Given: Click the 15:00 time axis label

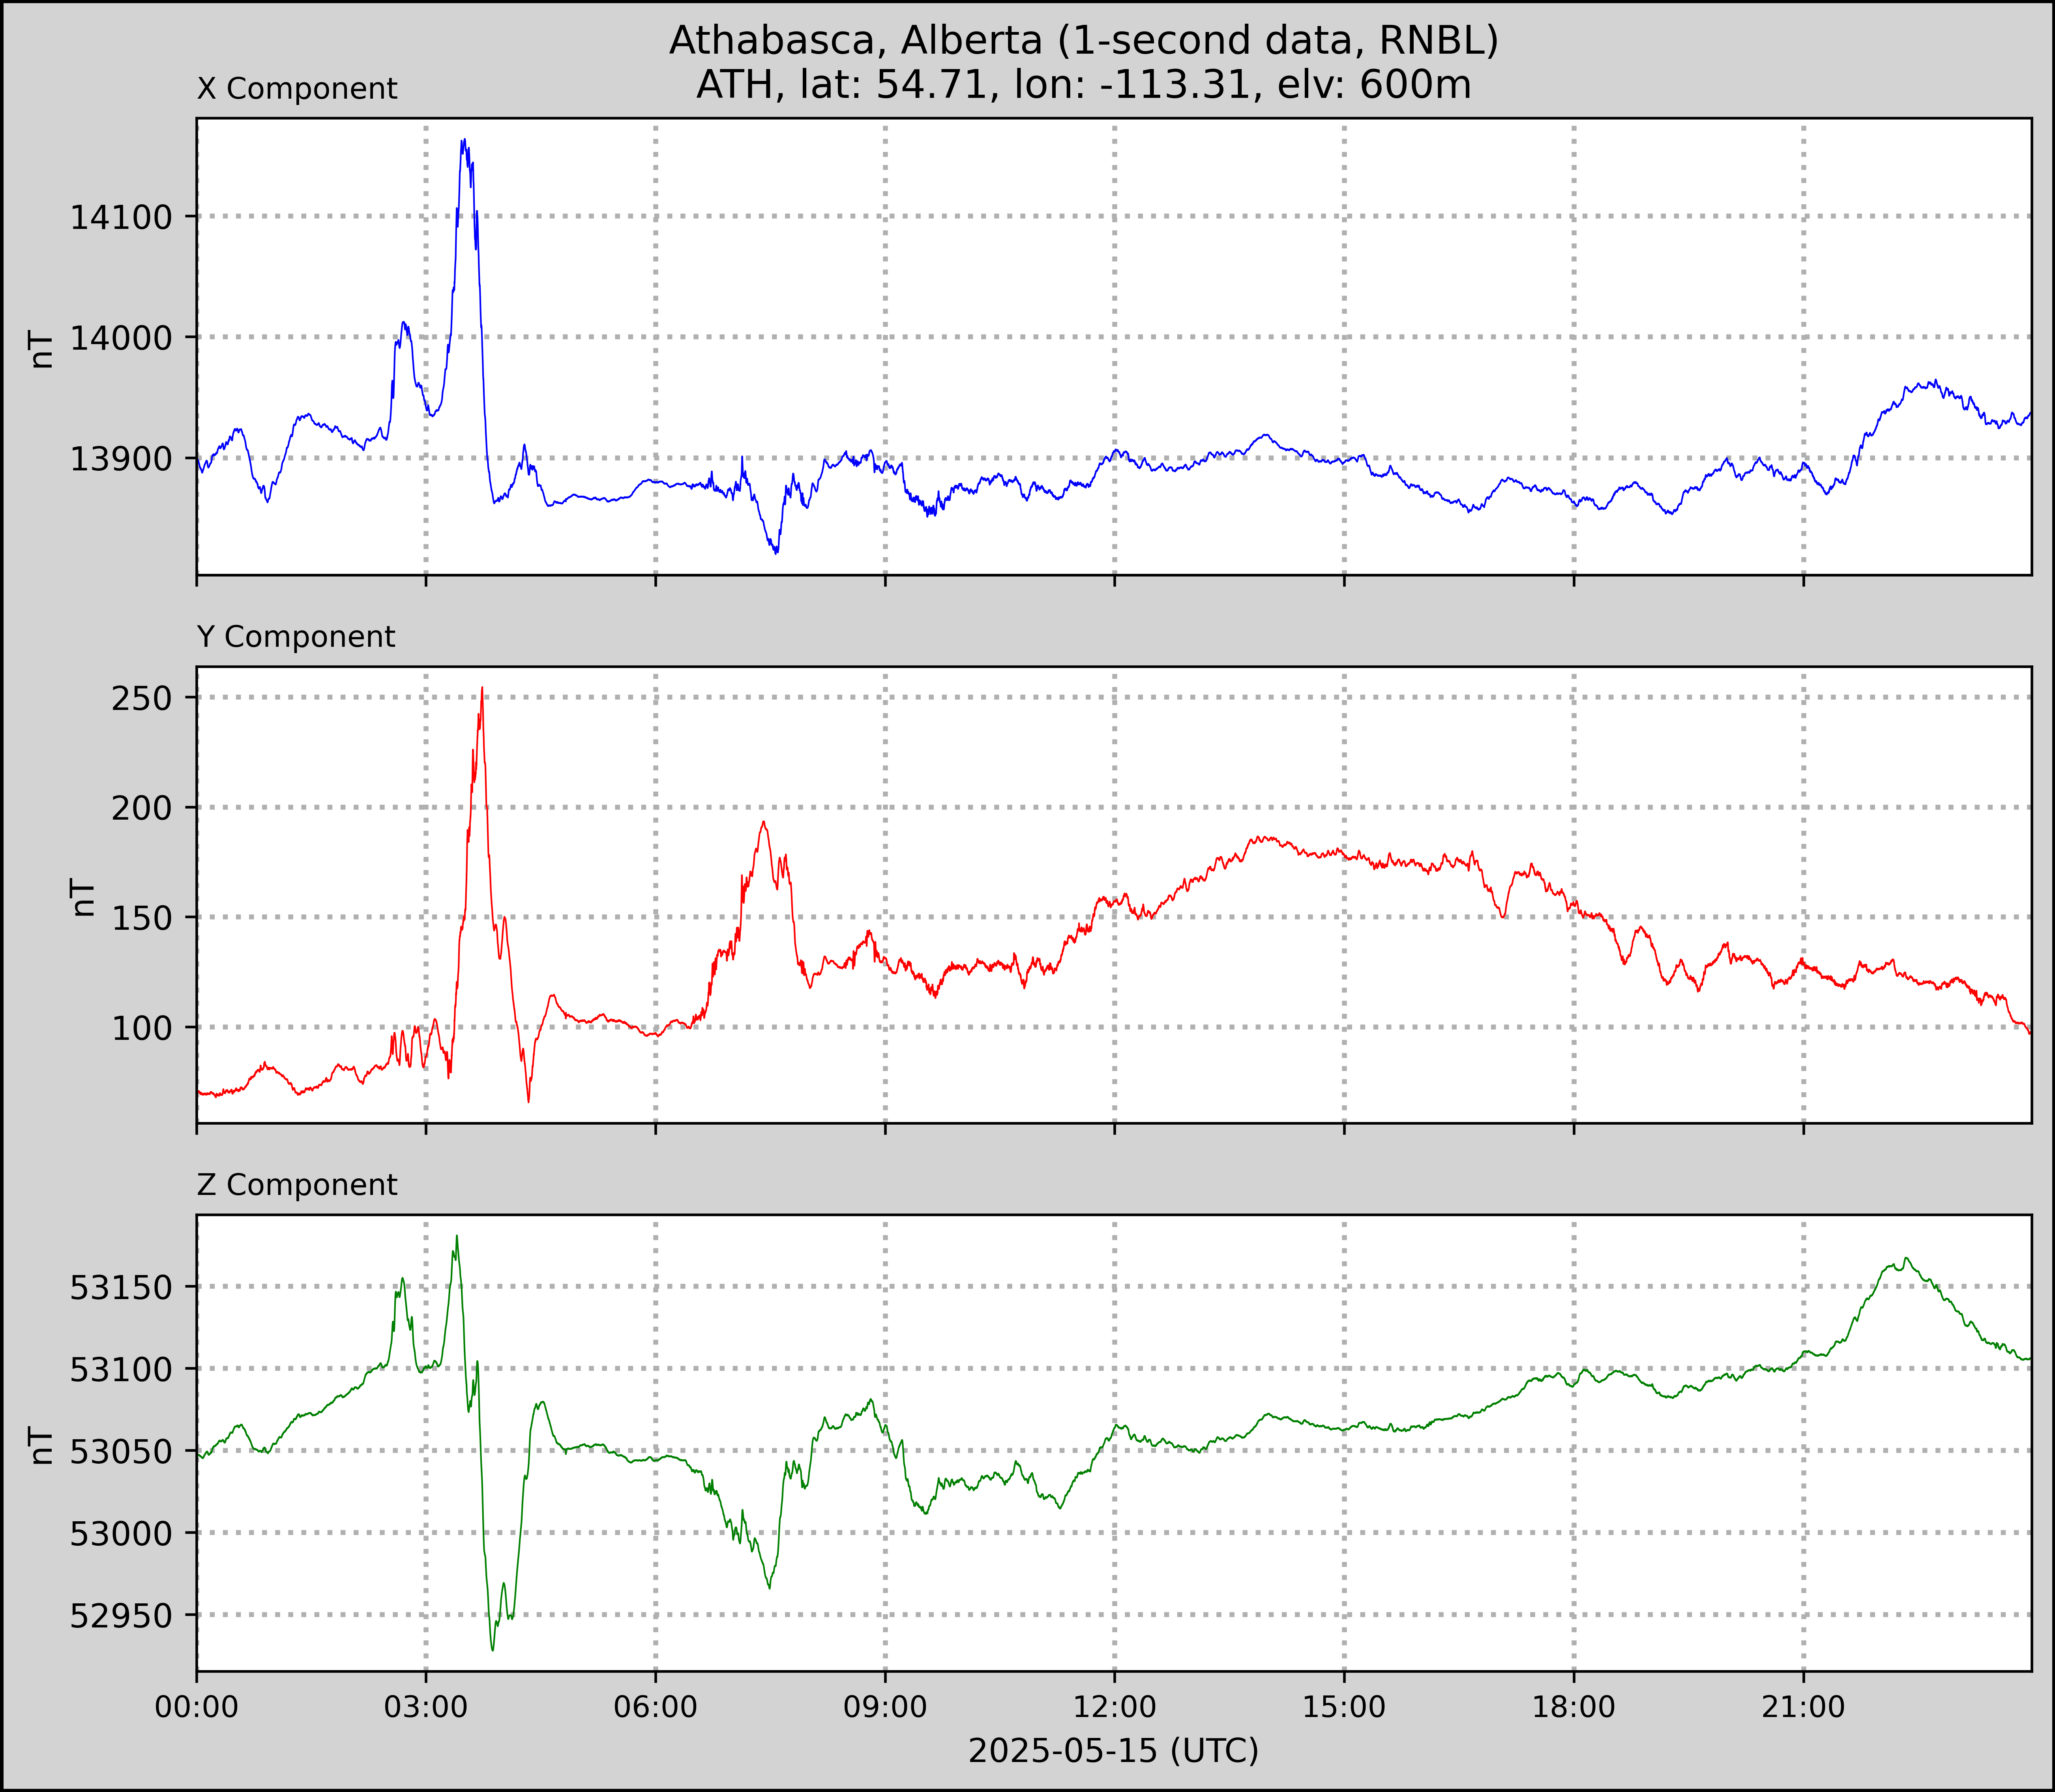Looking at the screenshot, I should [x=1344, y=1707].
